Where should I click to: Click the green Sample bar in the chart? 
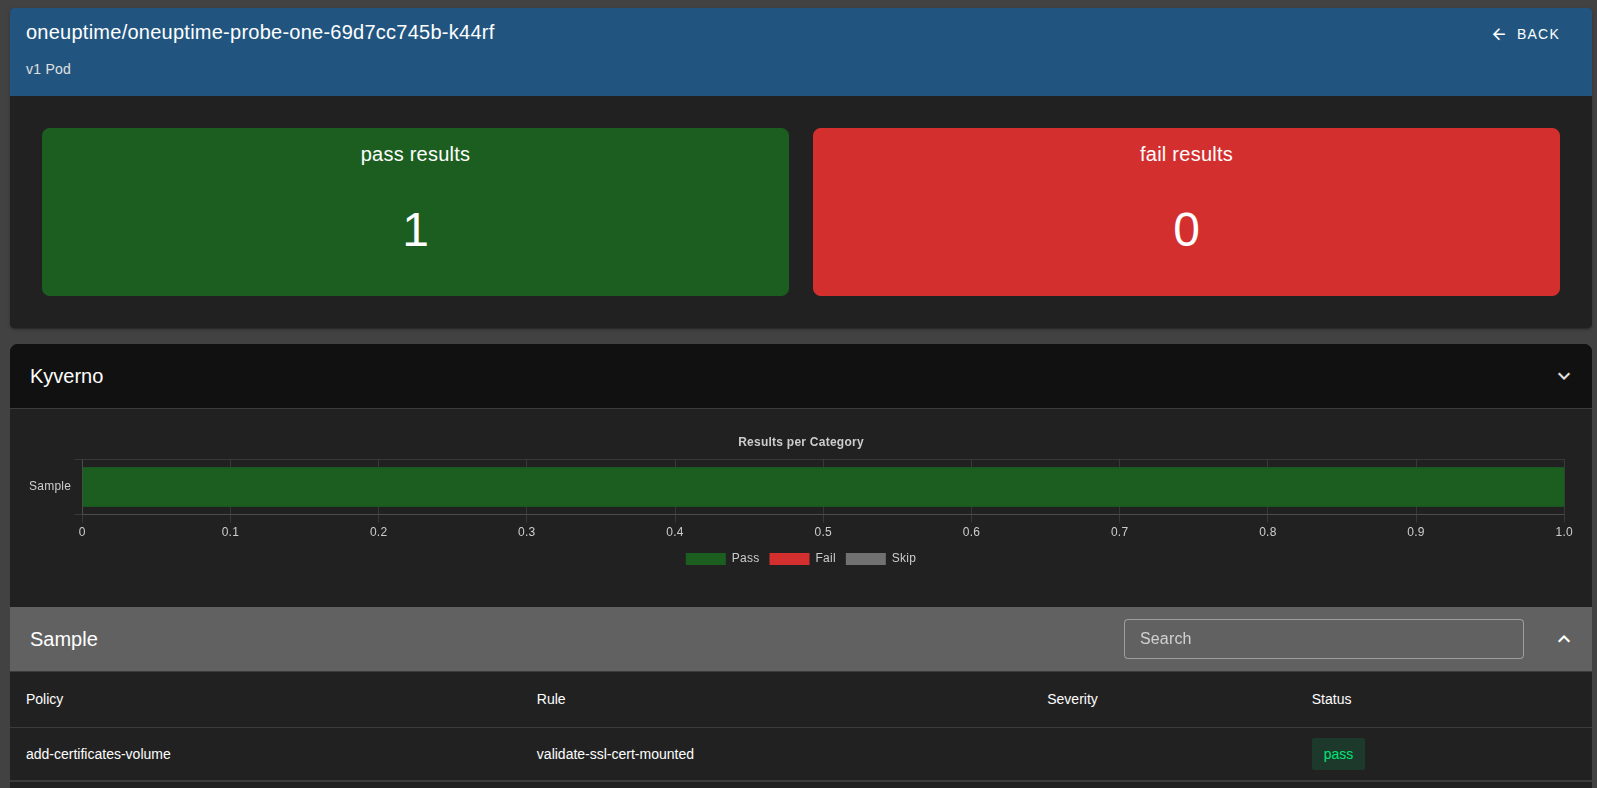pyautogui.click(x=822, y=487)
